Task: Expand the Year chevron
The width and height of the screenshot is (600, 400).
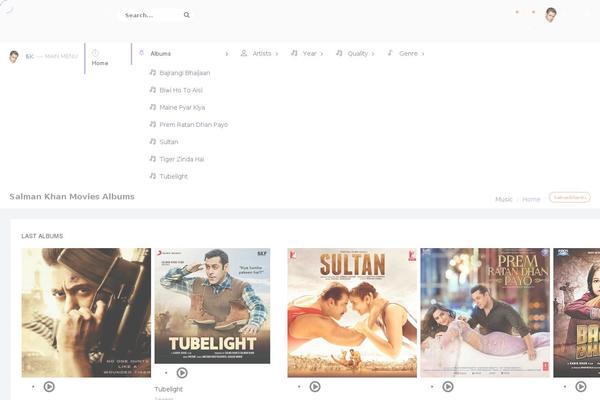Action: click(321, 54)
